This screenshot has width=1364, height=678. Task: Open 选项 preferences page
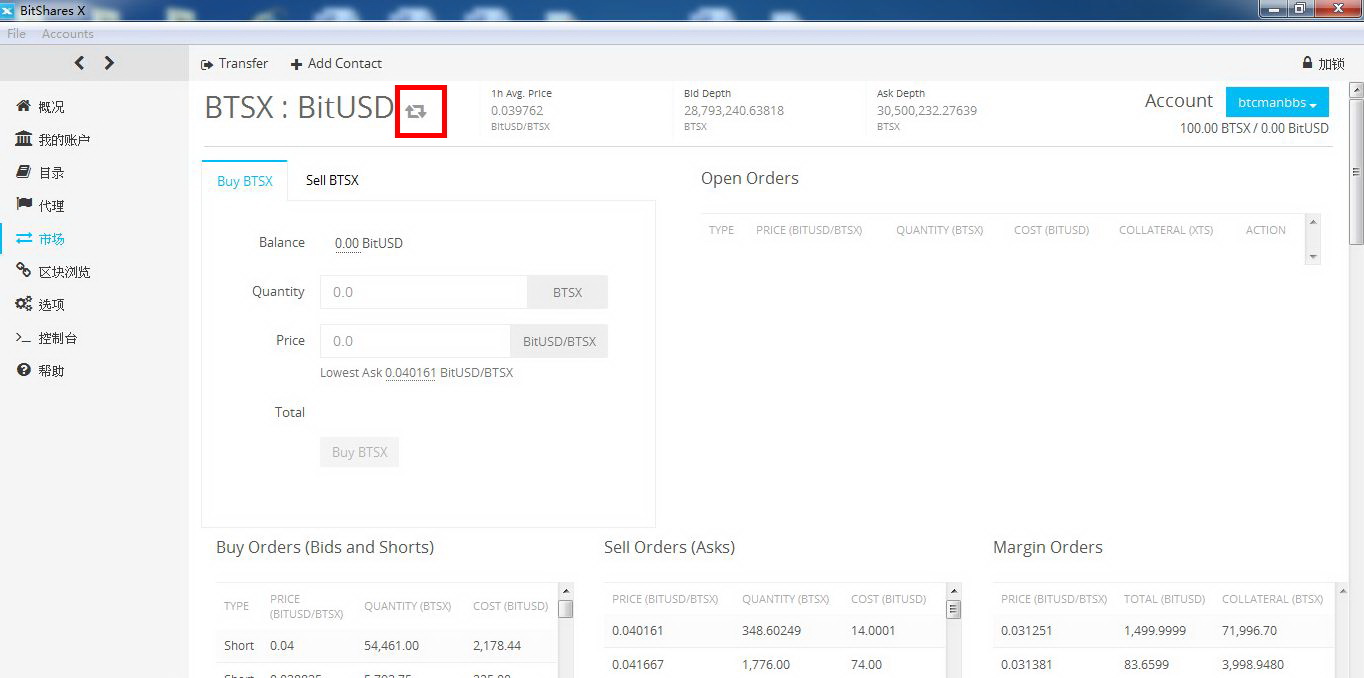pos(51,305)
